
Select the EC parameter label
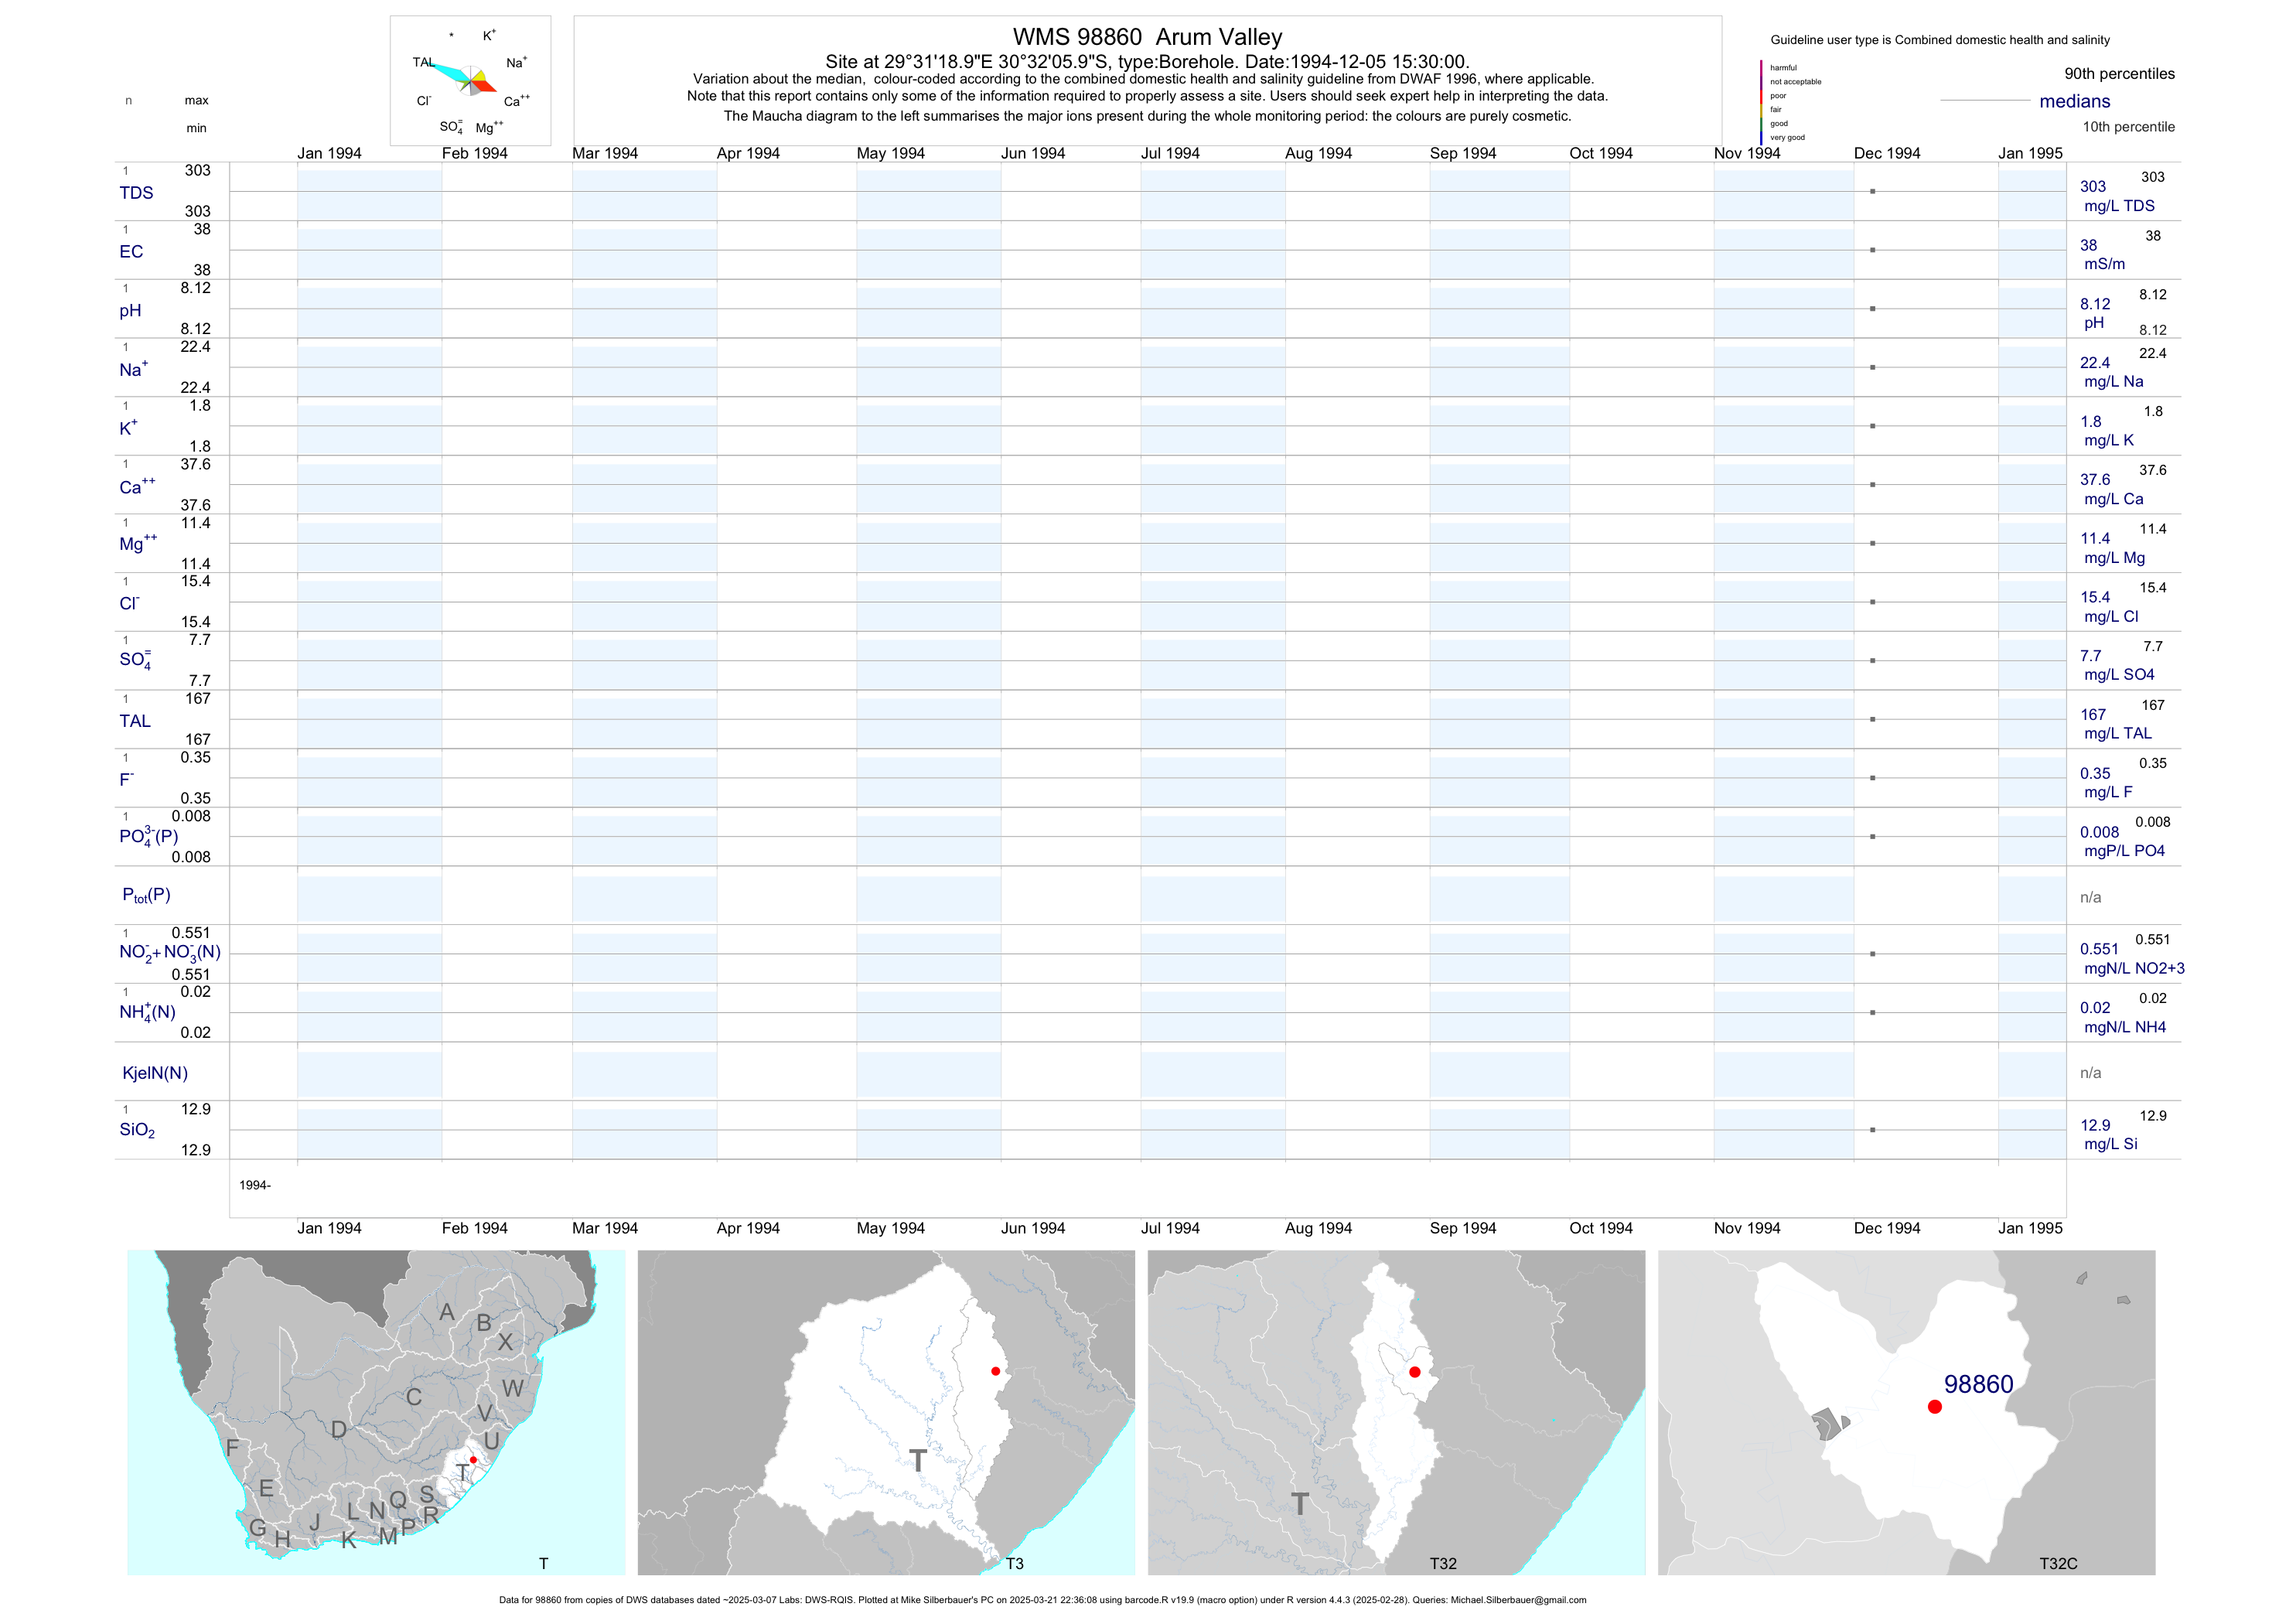coord(131,252)
